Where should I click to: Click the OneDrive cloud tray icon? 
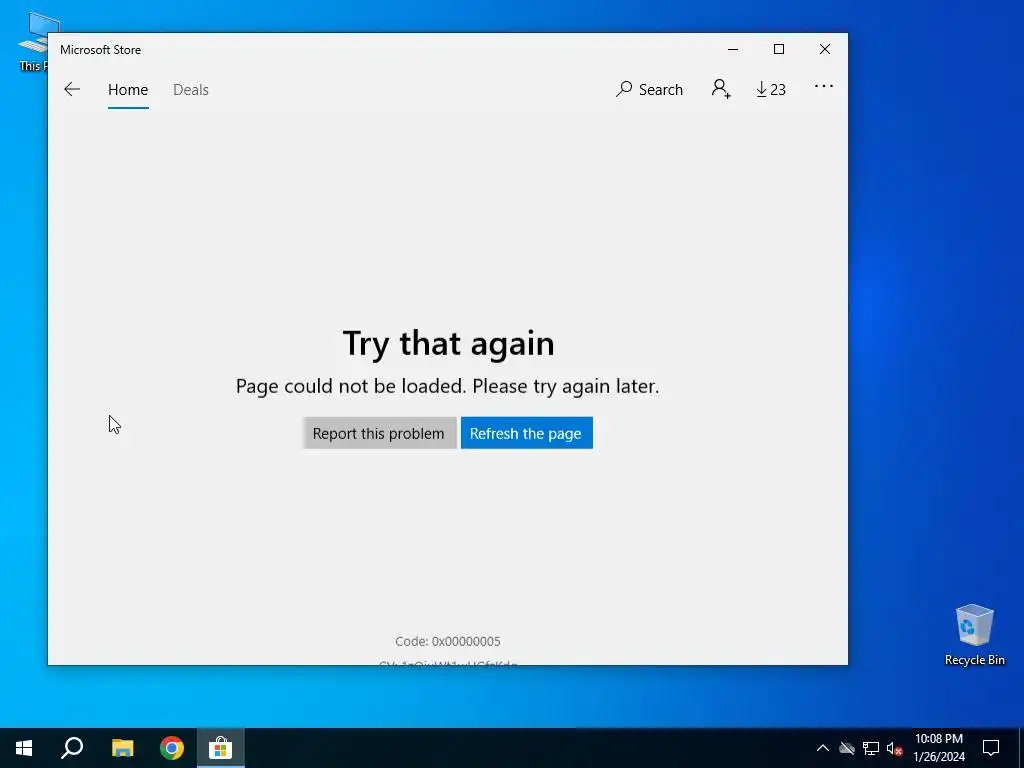click(847, 748)
